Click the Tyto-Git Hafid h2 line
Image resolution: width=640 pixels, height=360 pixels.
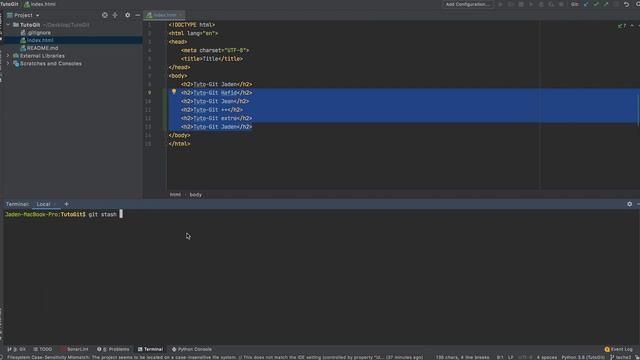tap(216, 93)
